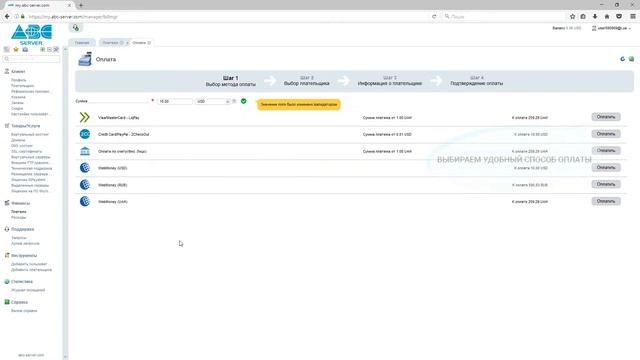This screenshot has height=360, width=640.
Task: Open the key icon button above tabs
Action: (76, 28)
